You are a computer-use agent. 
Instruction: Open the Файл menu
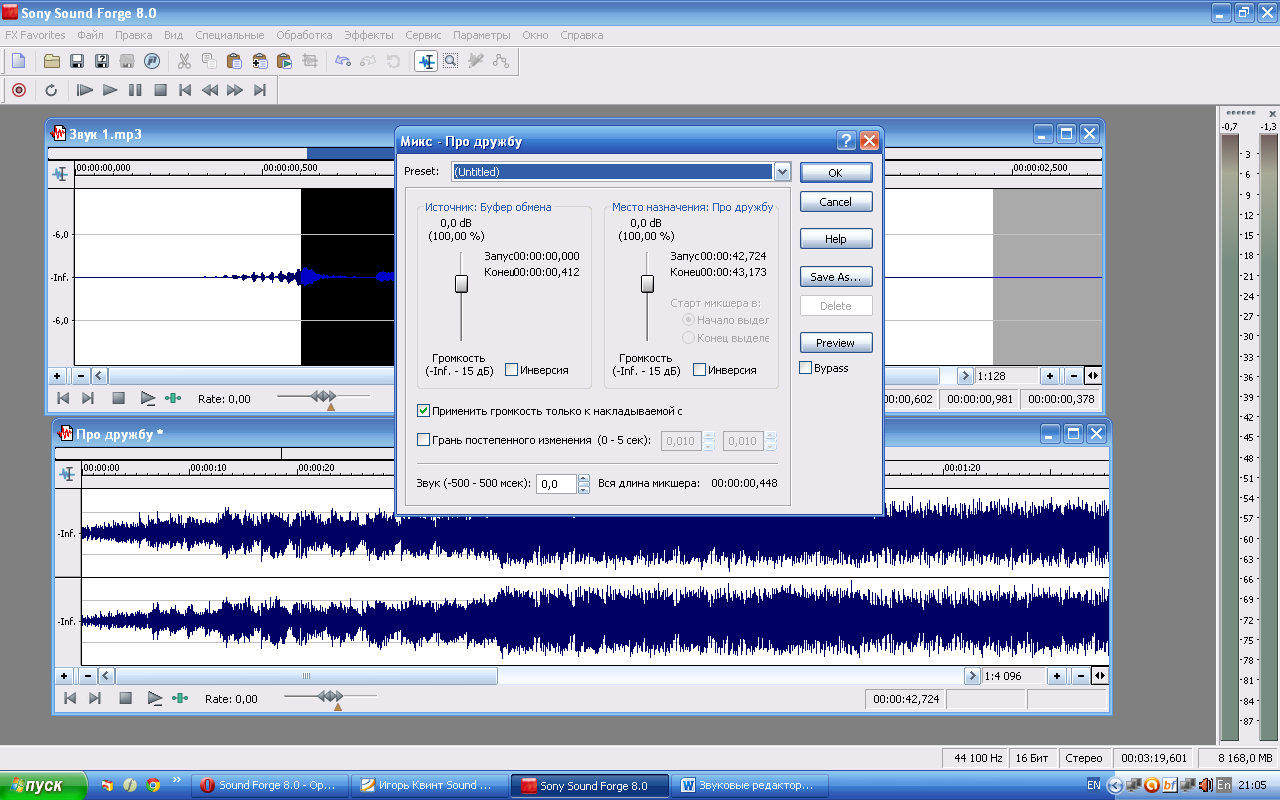[x=90, y=35]
